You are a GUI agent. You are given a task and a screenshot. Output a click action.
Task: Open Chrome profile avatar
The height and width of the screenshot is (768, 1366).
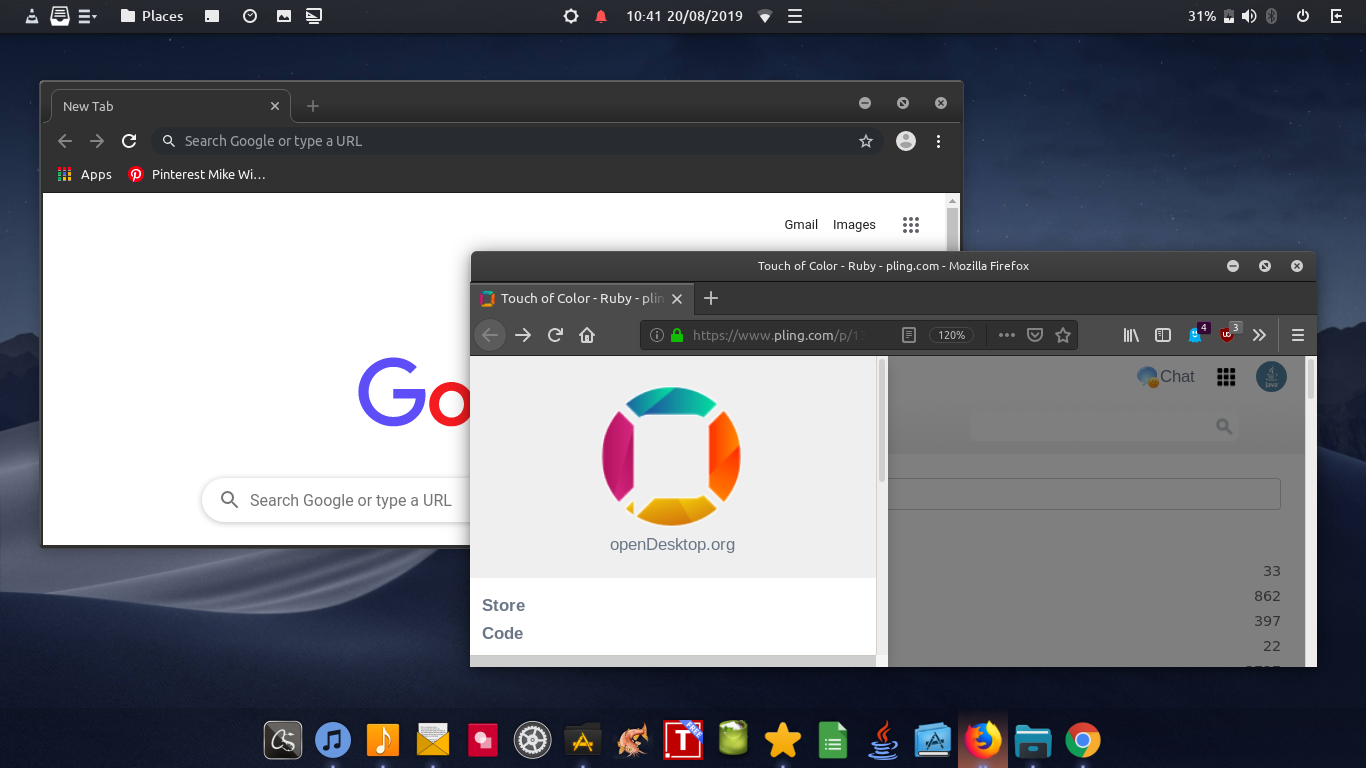point(906,141)
